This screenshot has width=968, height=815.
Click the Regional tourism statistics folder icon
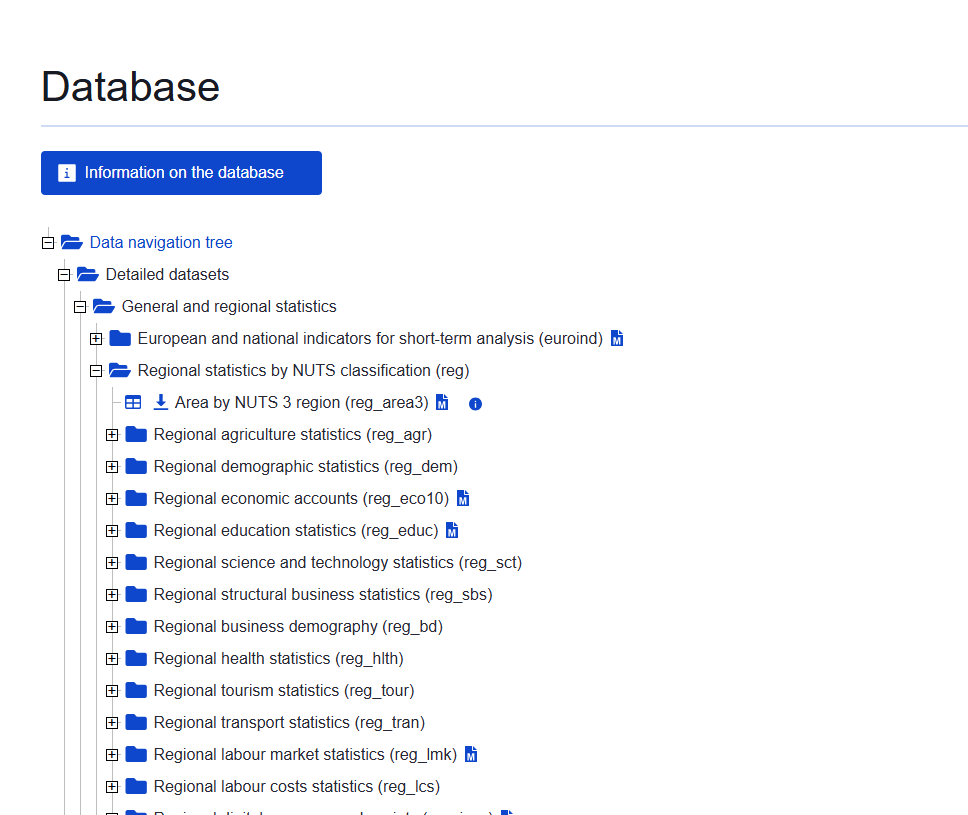pos(137,691)
